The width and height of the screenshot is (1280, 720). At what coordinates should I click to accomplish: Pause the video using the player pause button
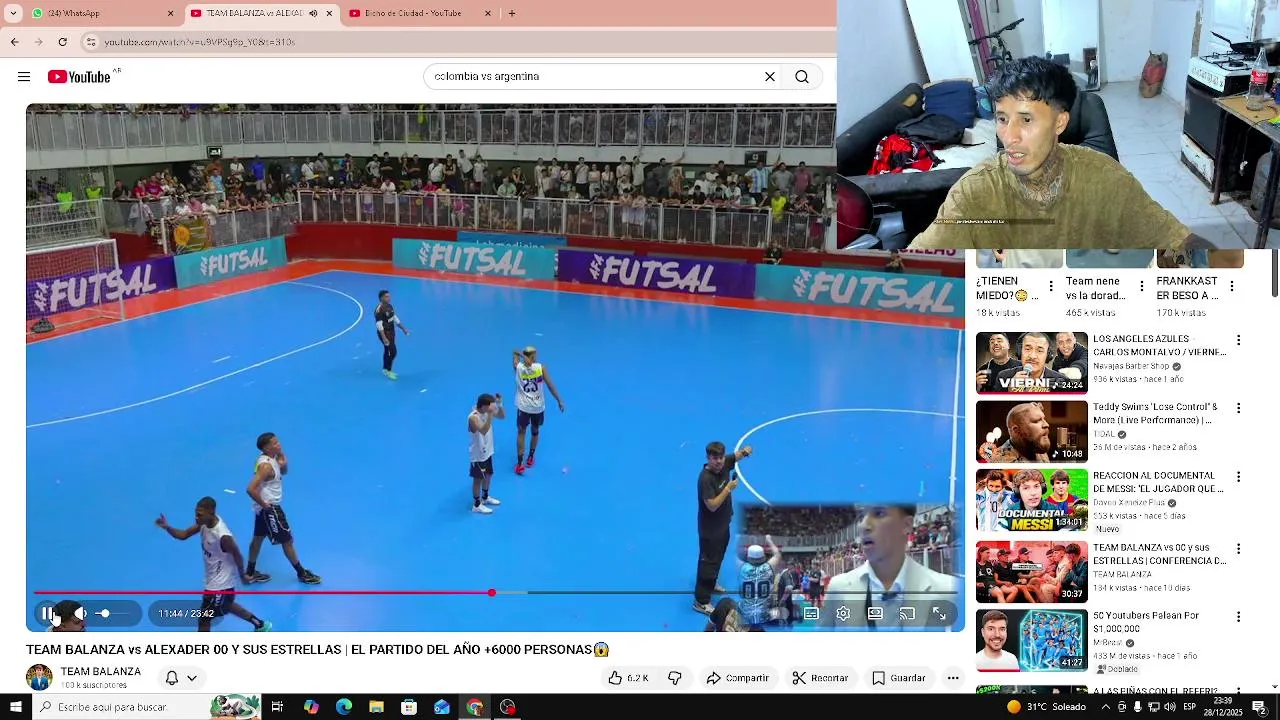tap(47, 613)
